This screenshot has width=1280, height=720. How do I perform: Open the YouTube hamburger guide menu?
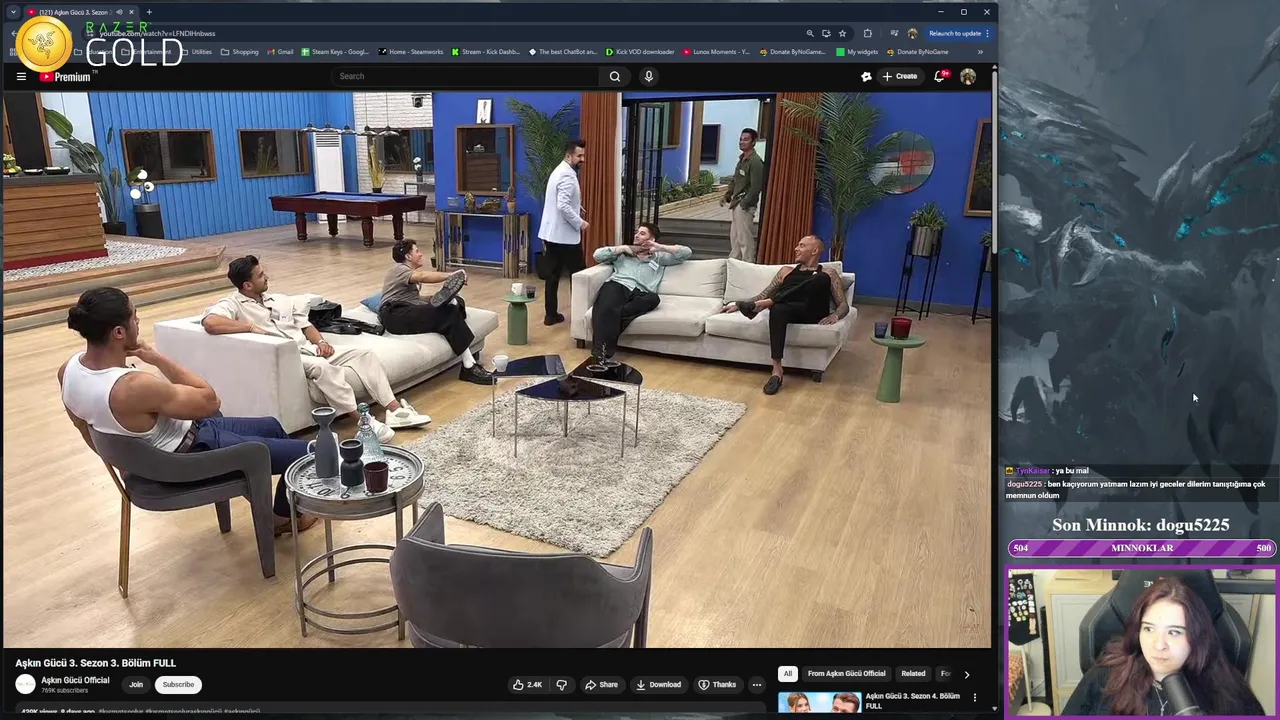pos(21,76)
